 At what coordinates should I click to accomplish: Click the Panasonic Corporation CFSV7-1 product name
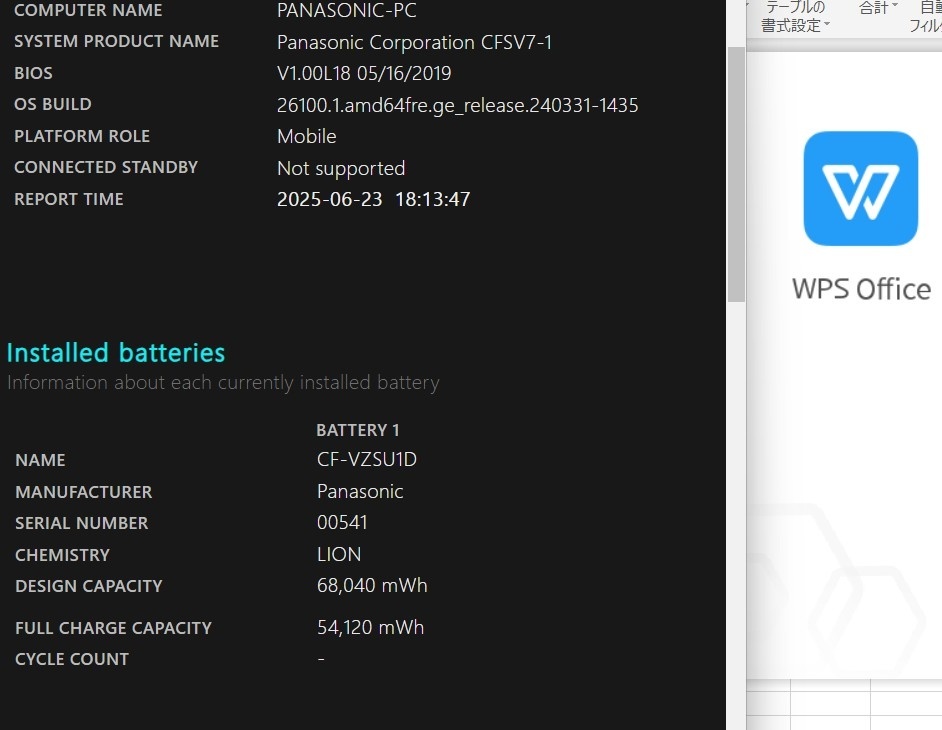[x=415, y=42]
